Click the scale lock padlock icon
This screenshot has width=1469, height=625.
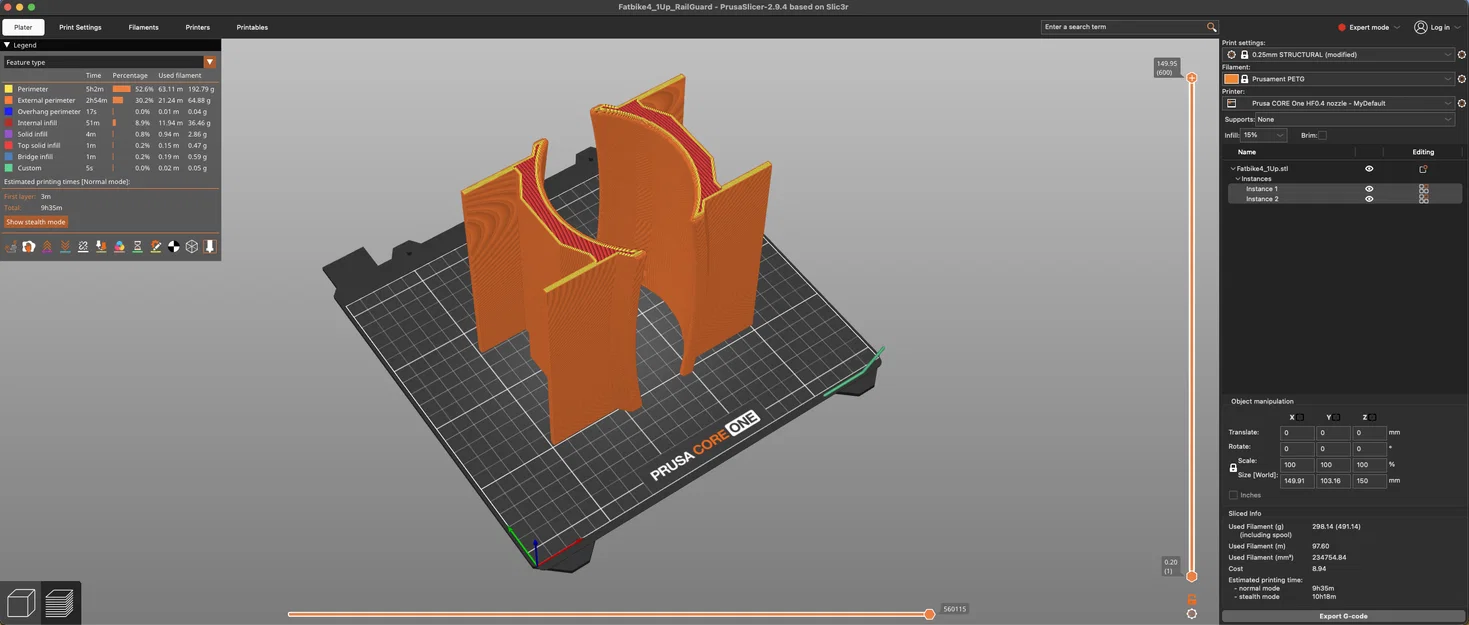pos(1233,468)
